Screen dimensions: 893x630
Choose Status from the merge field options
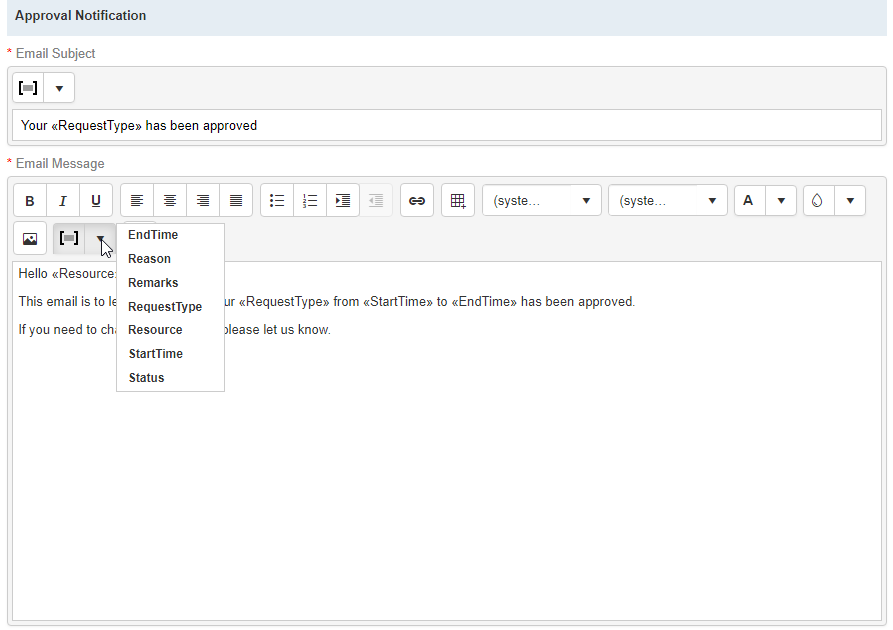tap(146, 377)
